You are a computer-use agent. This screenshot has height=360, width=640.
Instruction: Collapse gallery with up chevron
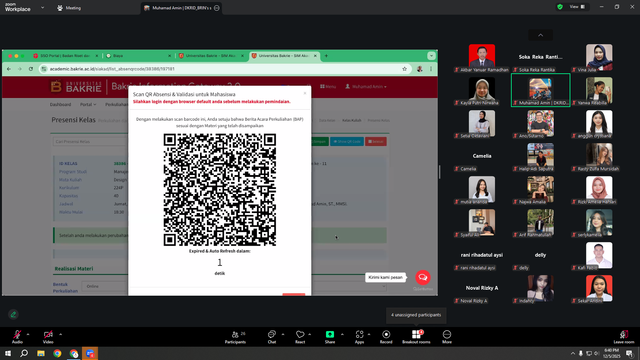pyautogui.click(x=540, y=35)
